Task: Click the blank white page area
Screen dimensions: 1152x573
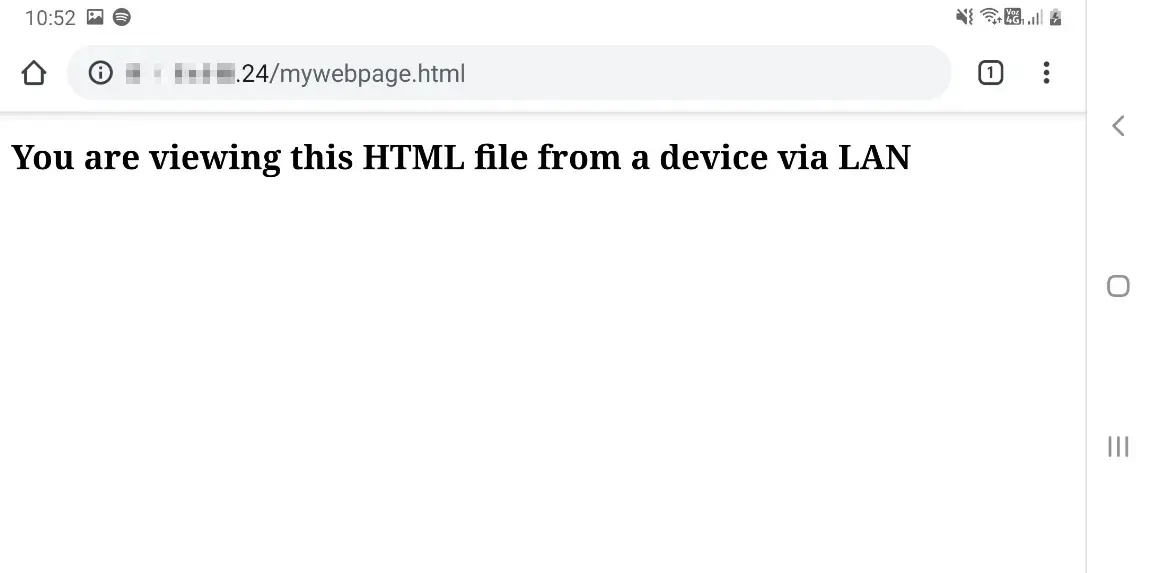Action: (540, 380)
